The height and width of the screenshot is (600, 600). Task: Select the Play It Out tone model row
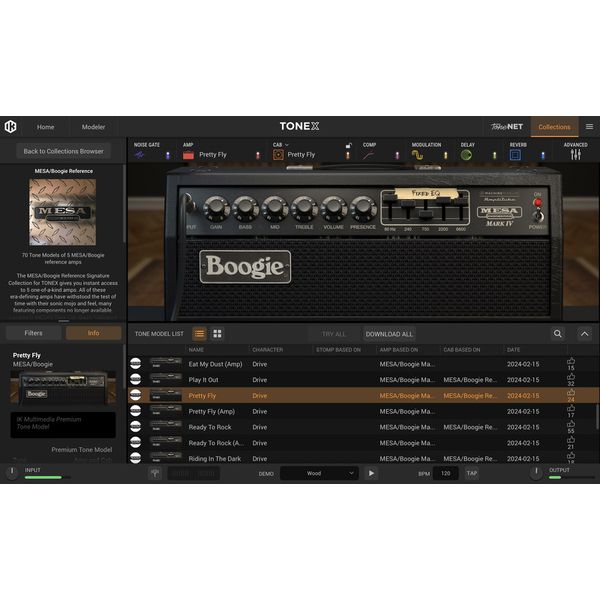point(364,380)
